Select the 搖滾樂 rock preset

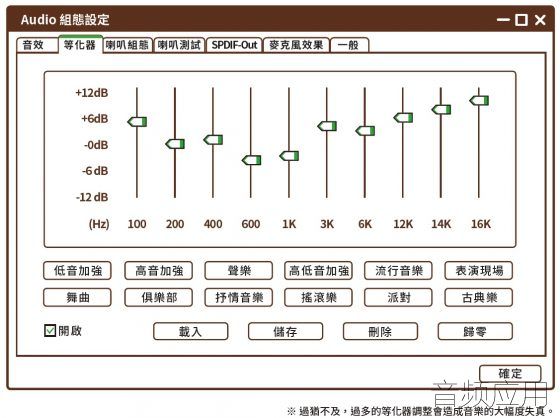pyautogui.click(x=319, y=297)
